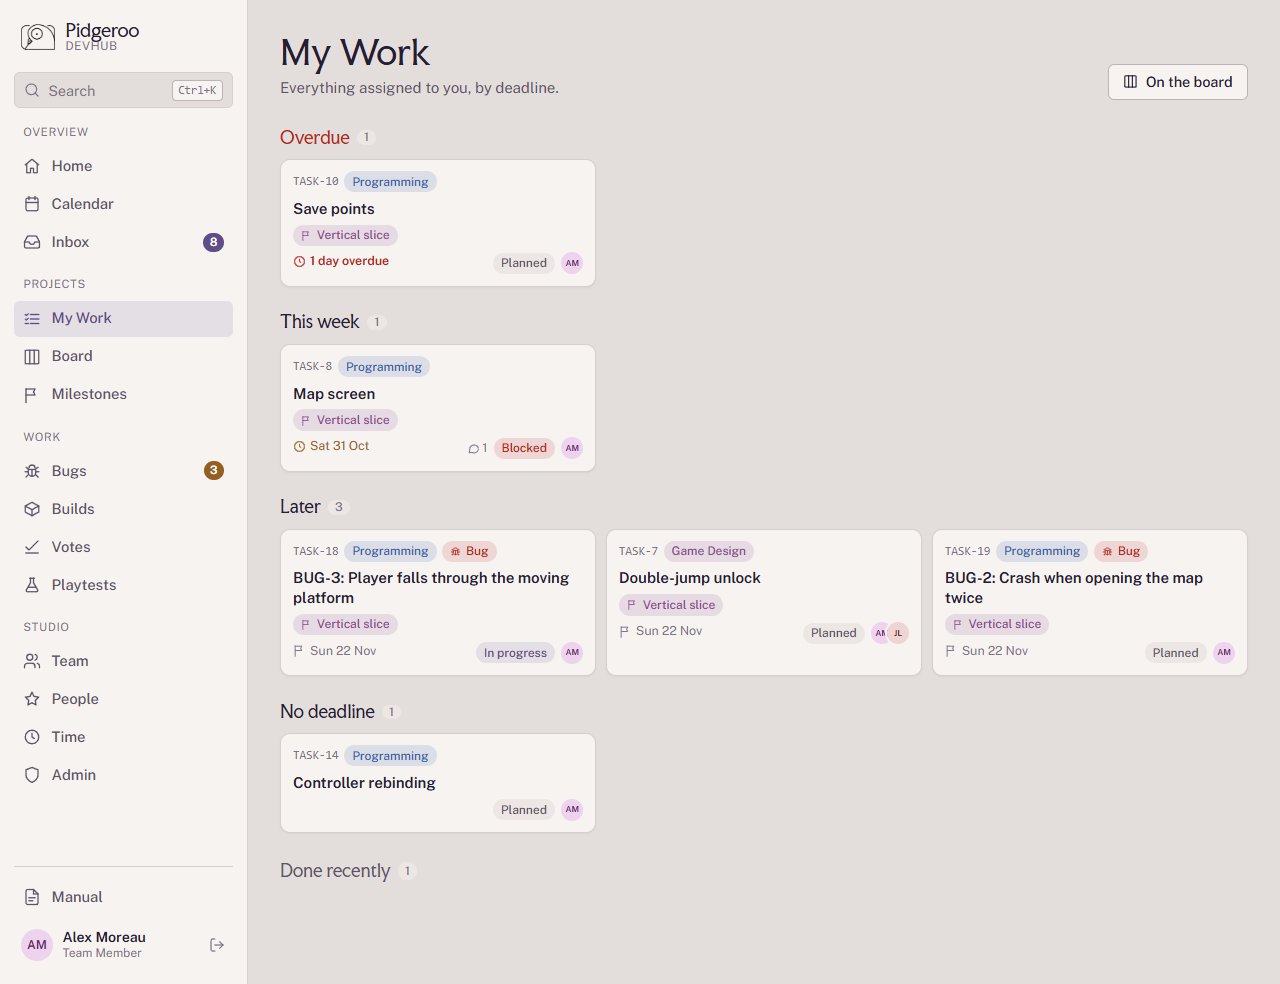Screen dimensions: 1280x984
Task: Collapse the Overdue section heading
Action: (x=315, y=137)
